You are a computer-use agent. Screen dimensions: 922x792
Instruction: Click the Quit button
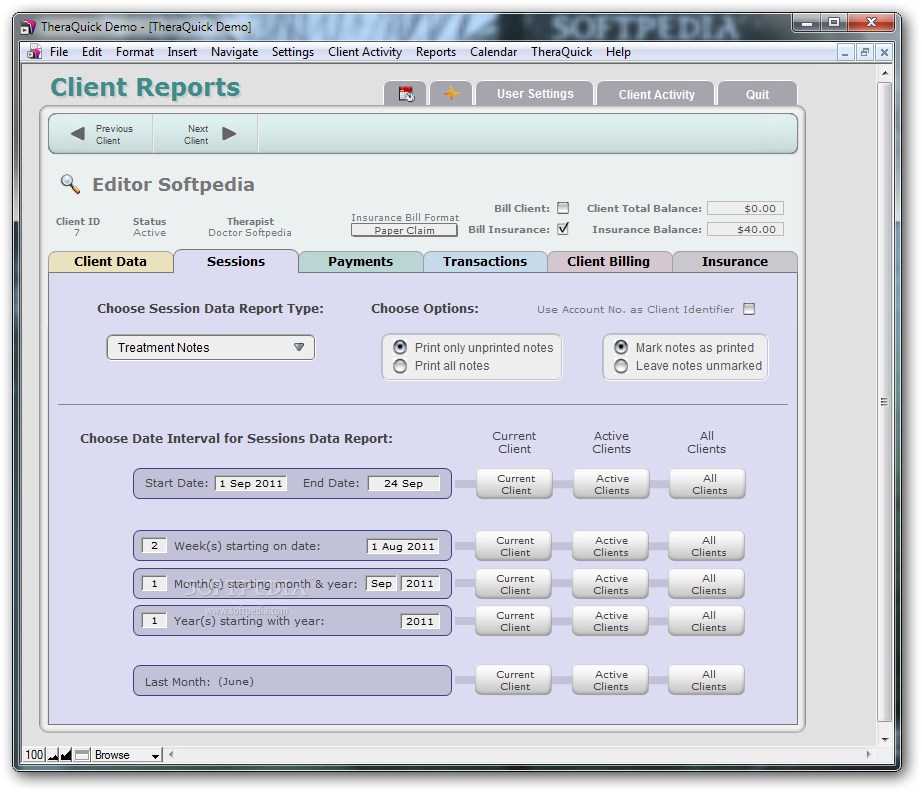[757, 95]
